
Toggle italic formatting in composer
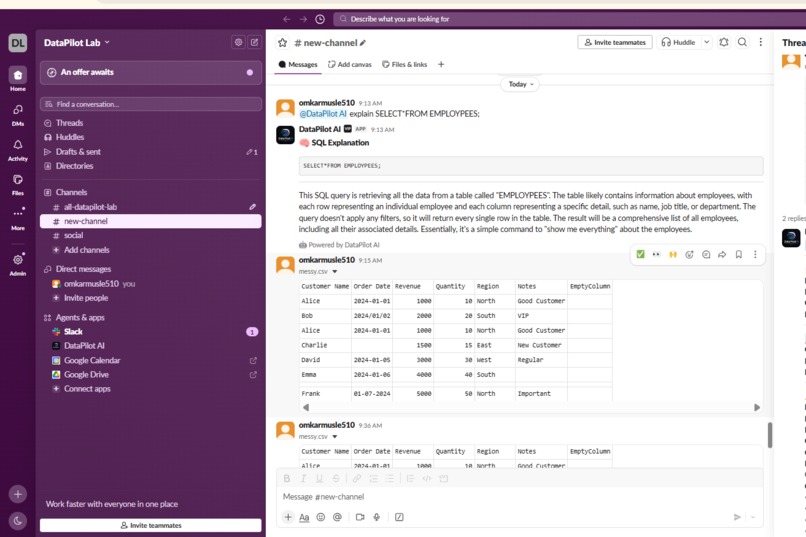click(303, 478)
